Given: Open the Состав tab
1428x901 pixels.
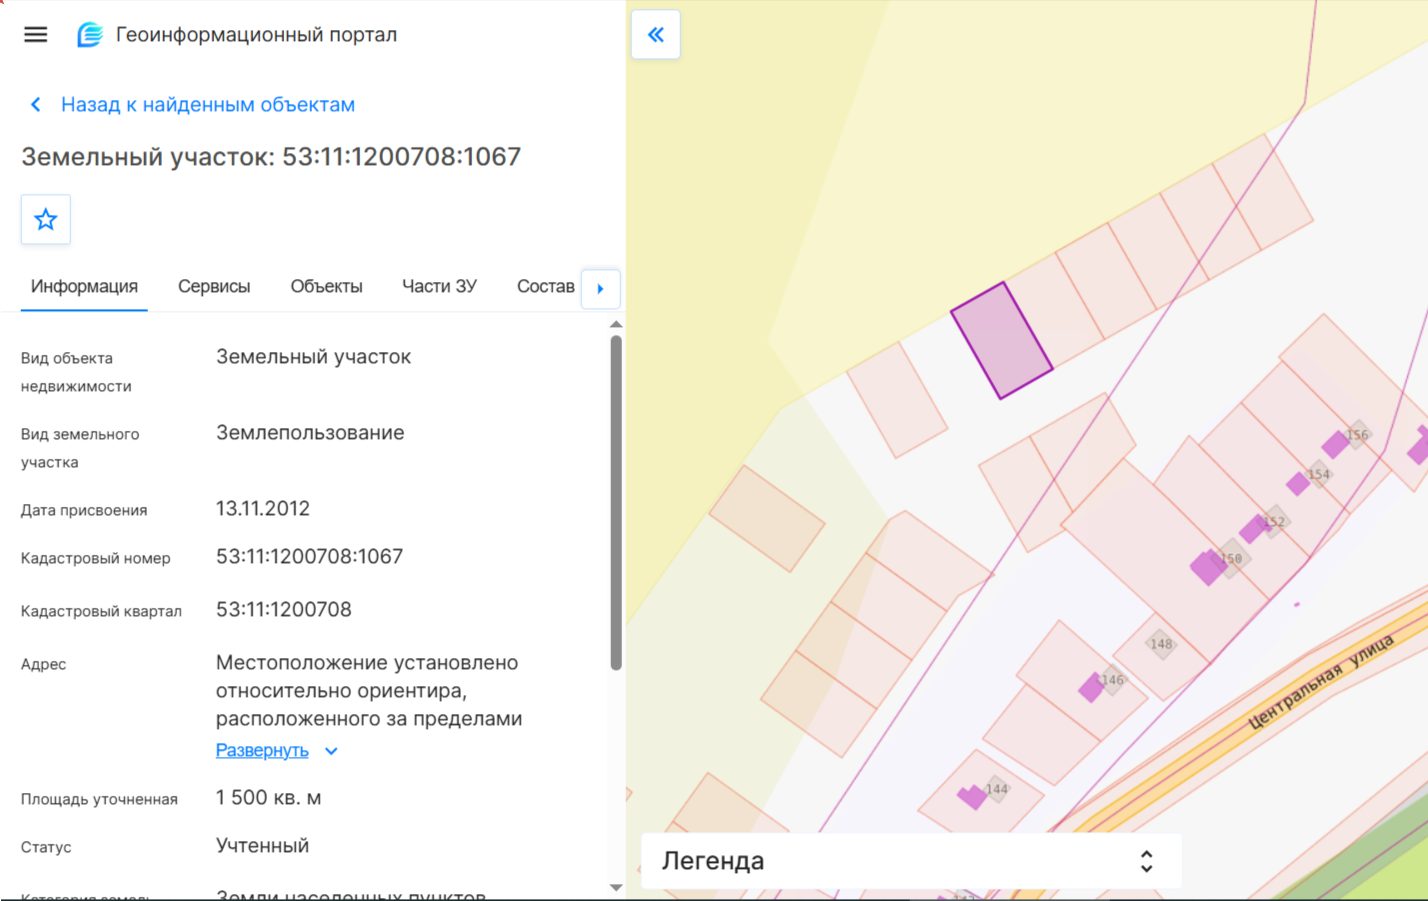Looking at the screenshot, I should (545, 287).
